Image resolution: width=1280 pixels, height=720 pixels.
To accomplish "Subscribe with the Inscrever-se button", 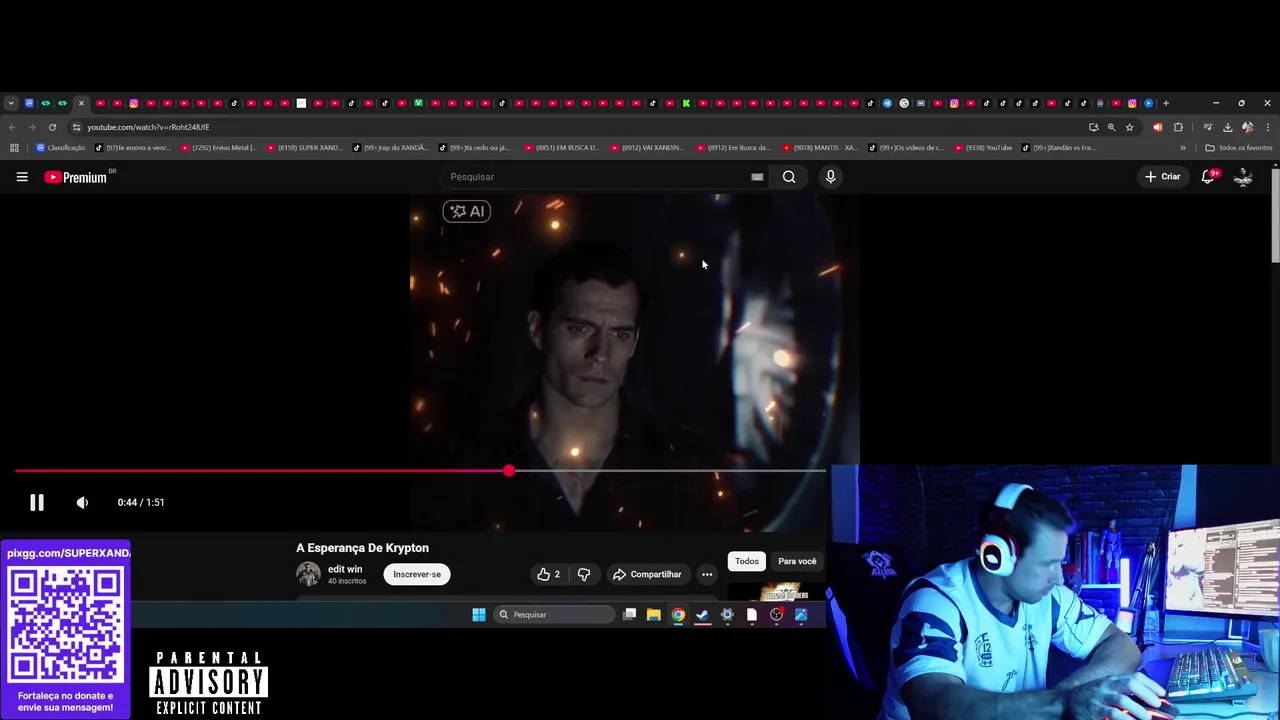I will [417, 574].
